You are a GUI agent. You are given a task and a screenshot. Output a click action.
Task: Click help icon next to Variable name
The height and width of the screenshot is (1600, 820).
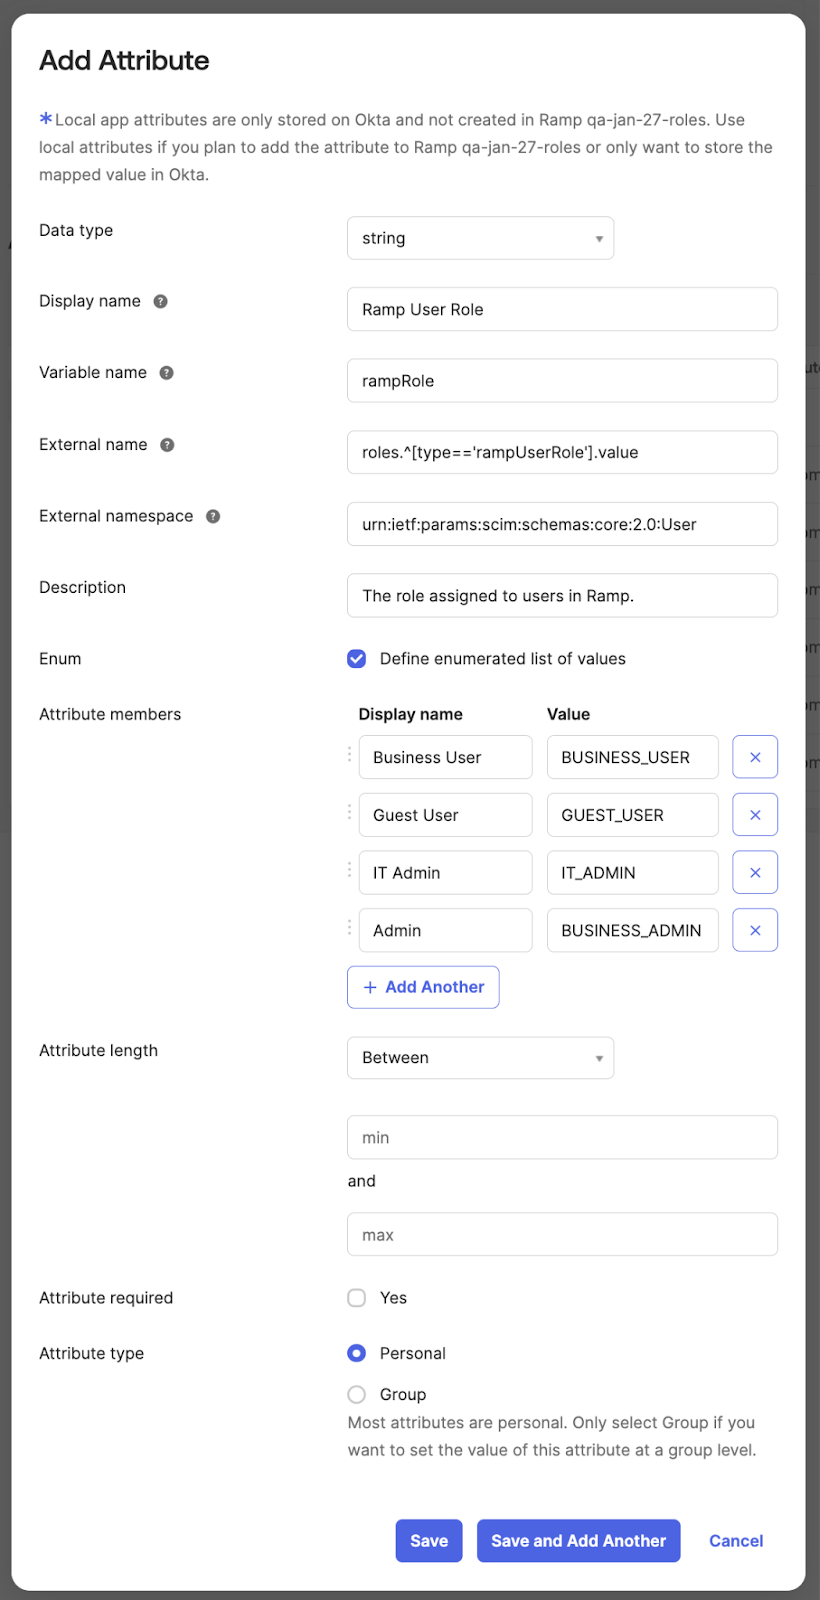pyautogui.click(x=166, y=373)
